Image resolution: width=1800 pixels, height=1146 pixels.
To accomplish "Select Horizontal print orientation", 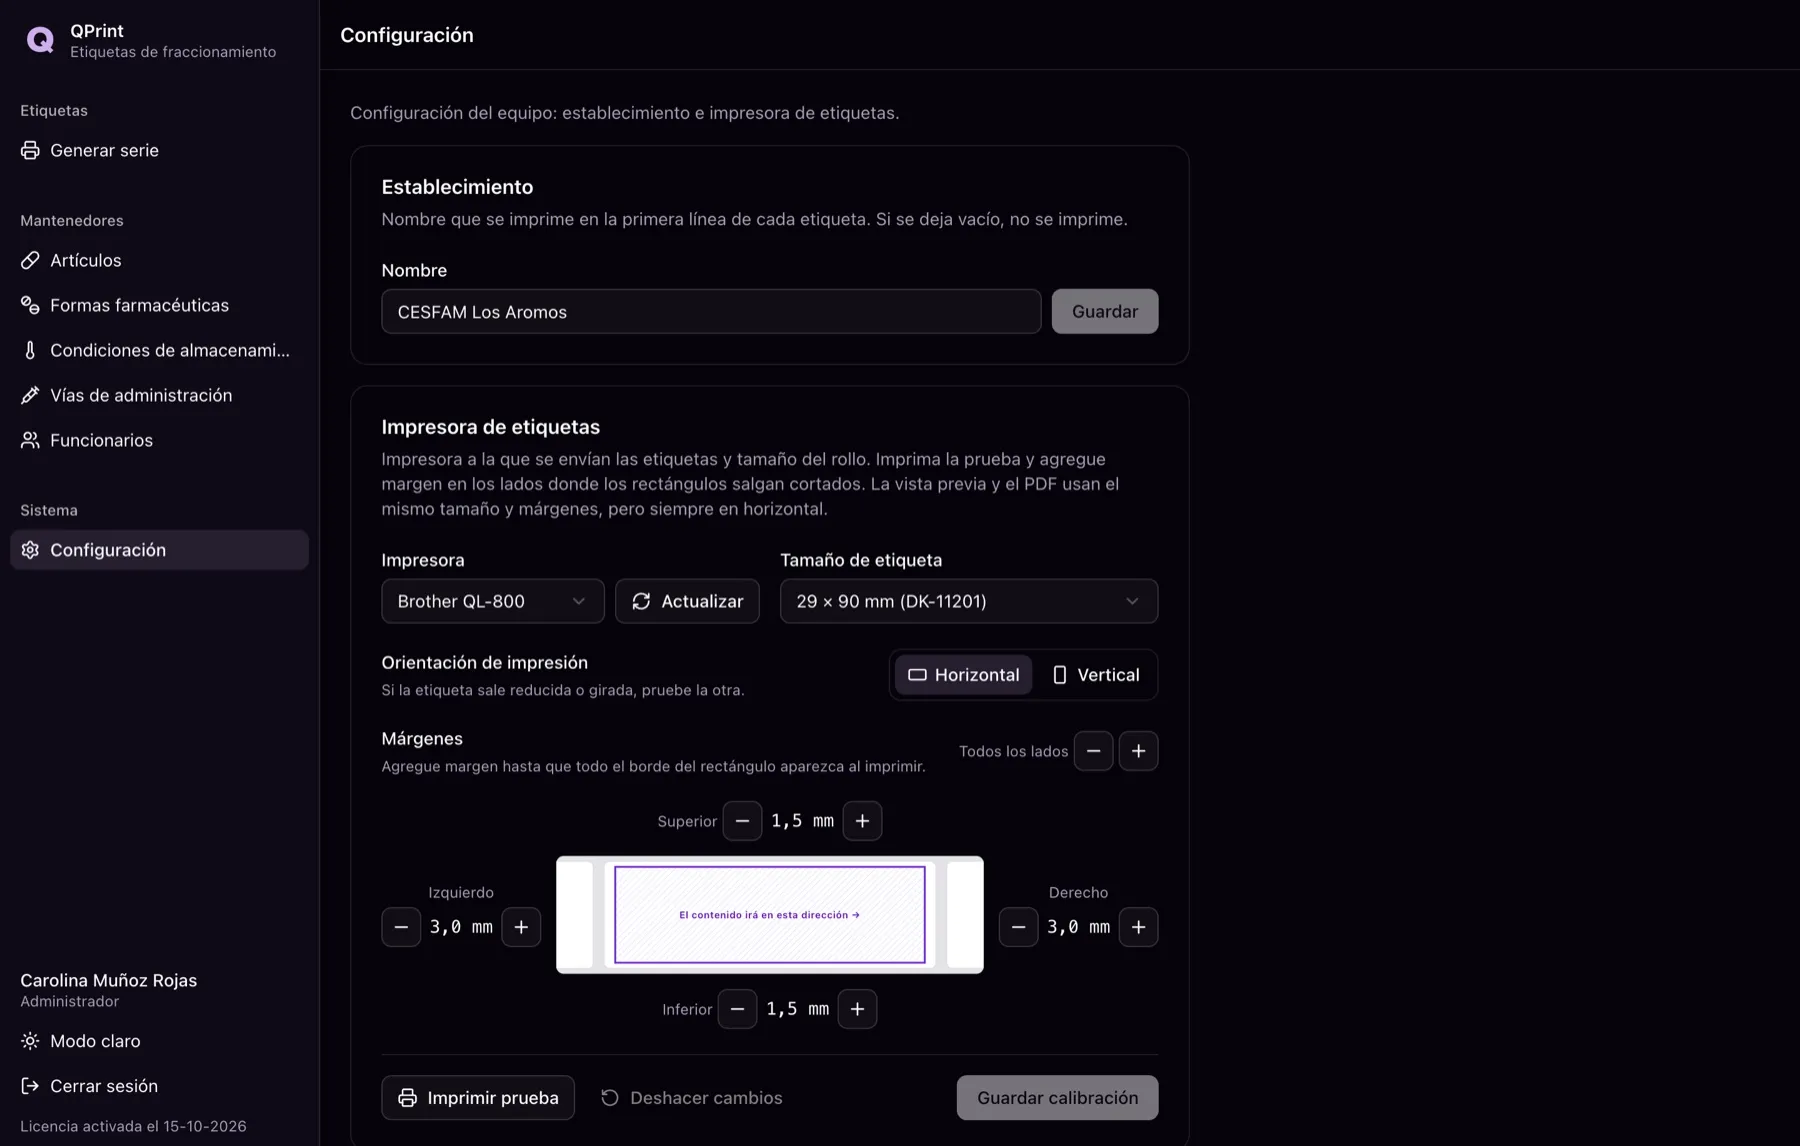I will [x=963, y=675].
